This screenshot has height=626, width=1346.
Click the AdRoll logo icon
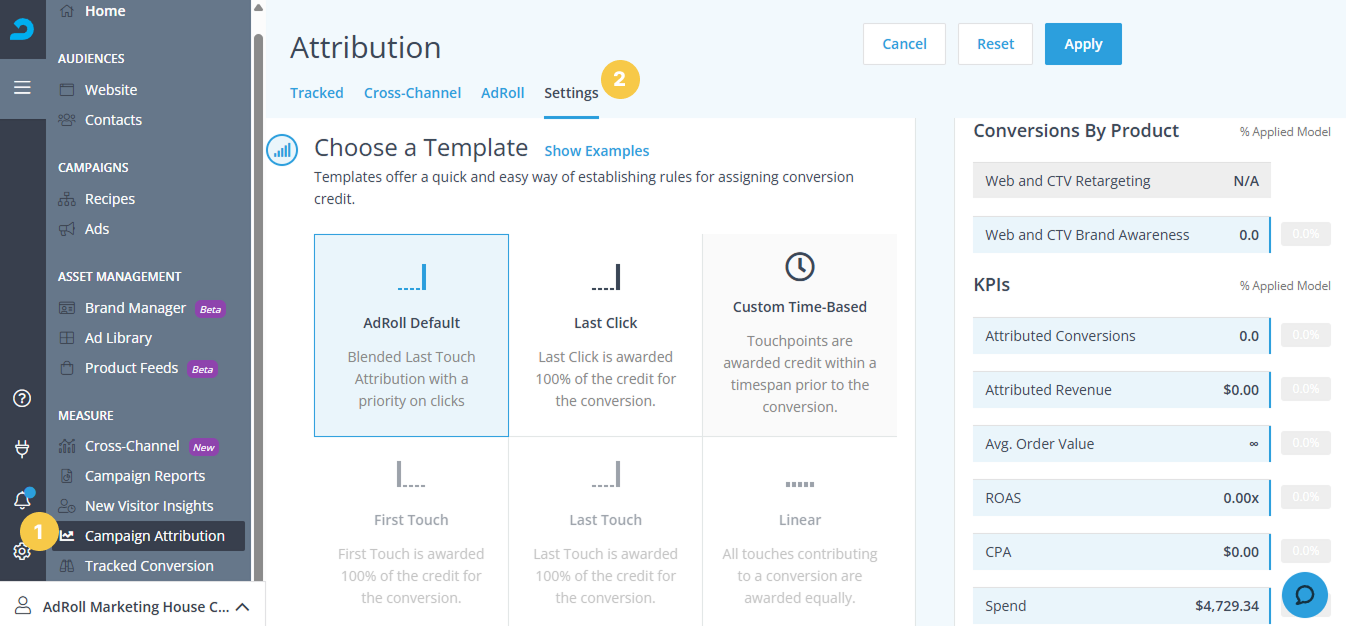22,30
